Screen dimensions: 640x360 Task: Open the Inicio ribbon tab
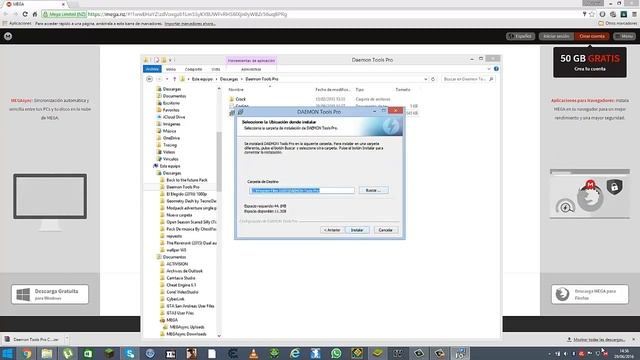pos(171,69)
